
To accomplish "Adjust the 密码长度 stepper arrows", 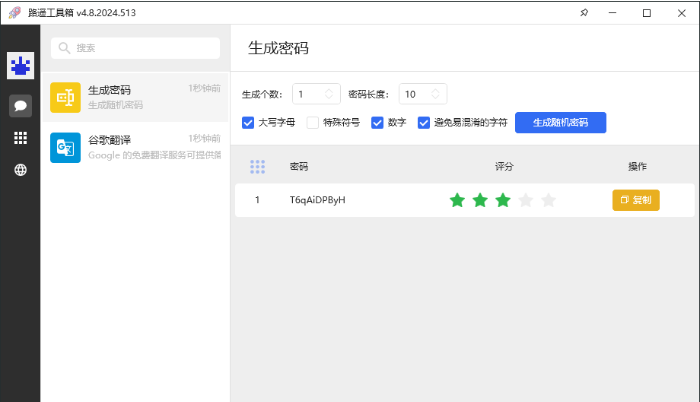I will pyautogui.click(x=435, y=94).
